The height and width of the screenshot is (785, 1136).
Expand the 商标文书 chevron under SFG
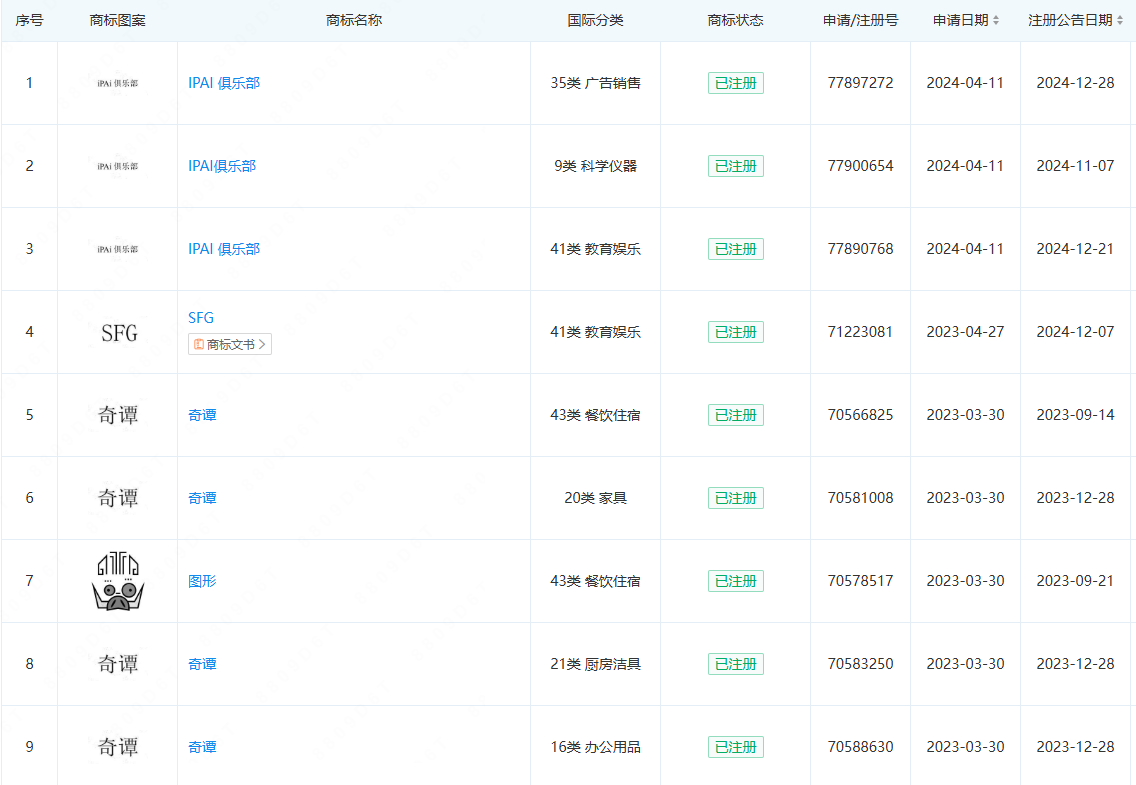pyautogui.click(x=262, y=344)
